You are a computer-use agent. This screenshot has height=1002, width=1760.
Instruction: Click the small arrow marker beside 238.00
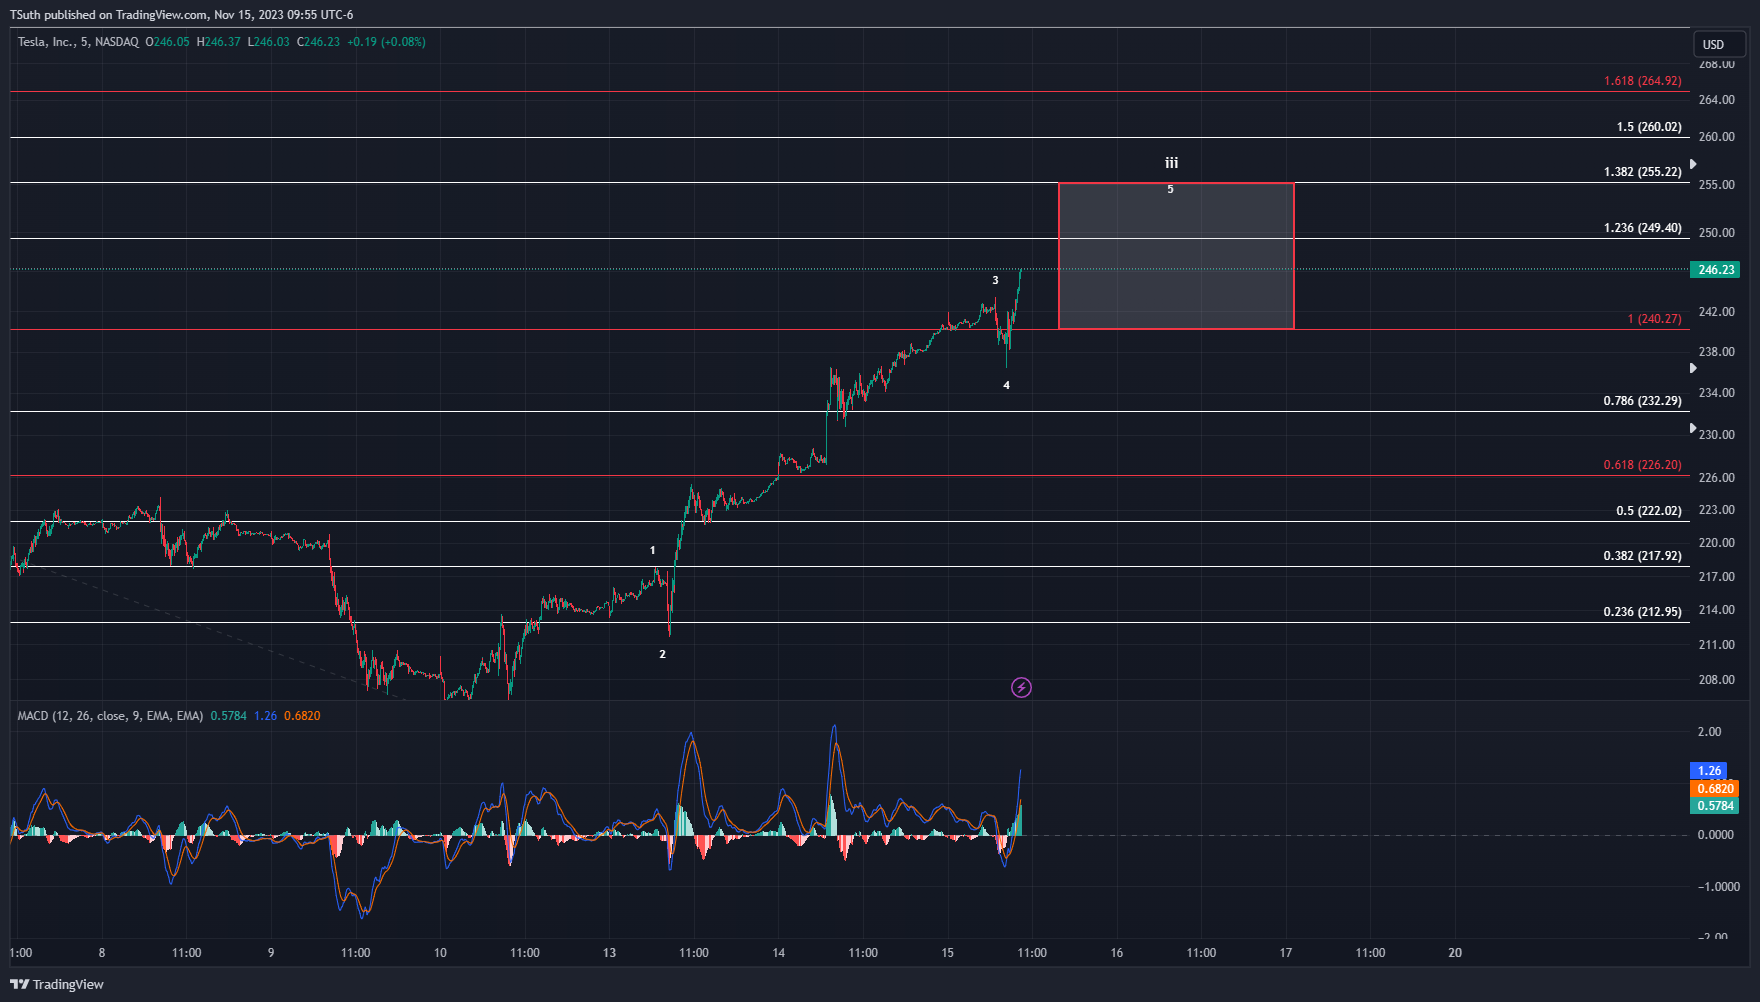[1693, 368]
